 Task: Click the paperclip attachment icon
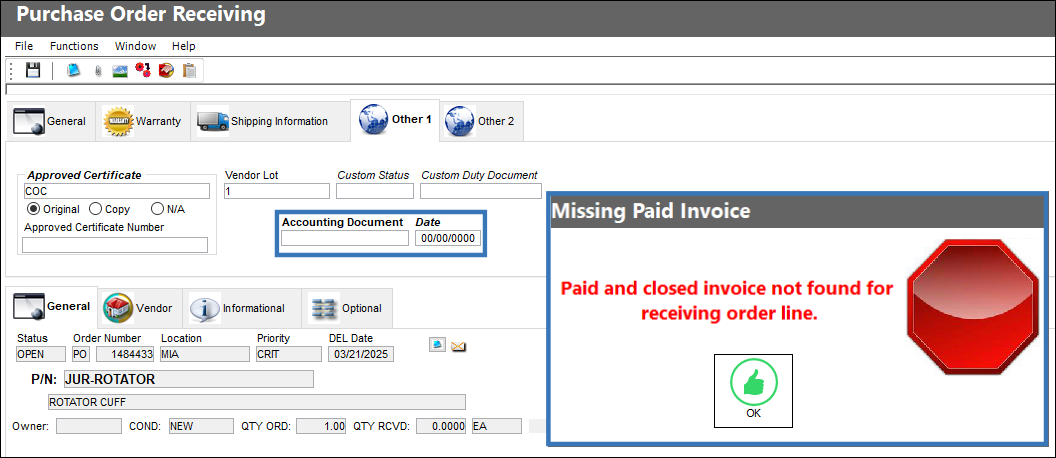click(x=98, y=71)
